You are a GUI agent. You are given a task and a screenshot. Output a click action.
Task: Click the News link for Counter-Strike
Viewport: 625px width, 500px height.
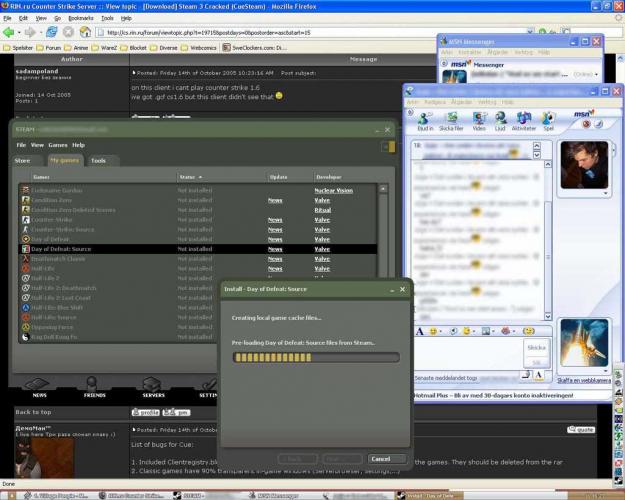pyautogui.click(x=274, y=219)
